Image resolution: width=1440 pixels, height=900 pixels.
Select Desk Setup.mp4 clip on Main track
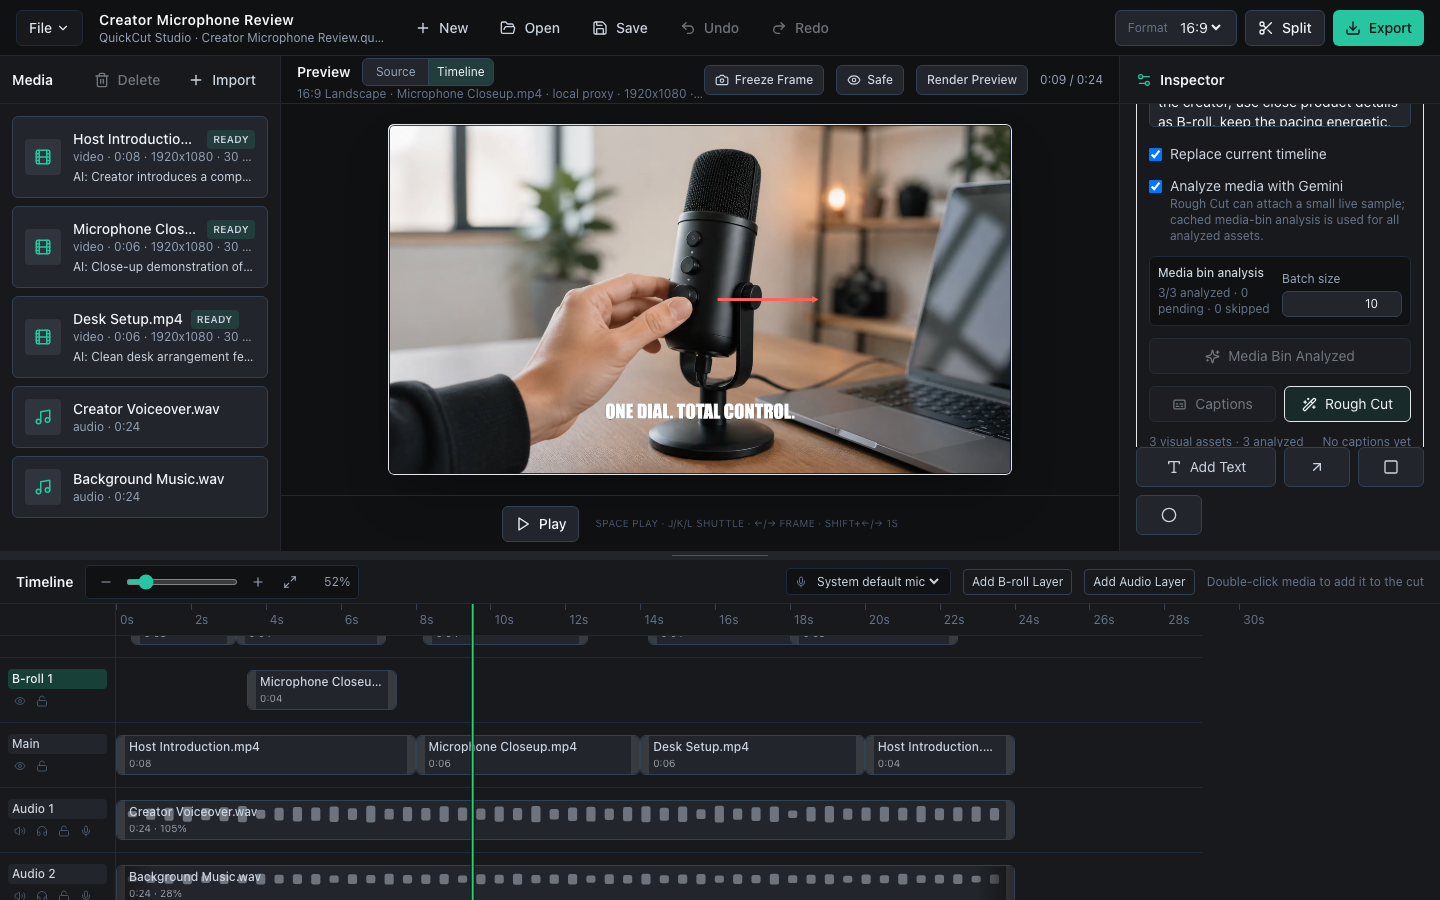click(752, 755)
